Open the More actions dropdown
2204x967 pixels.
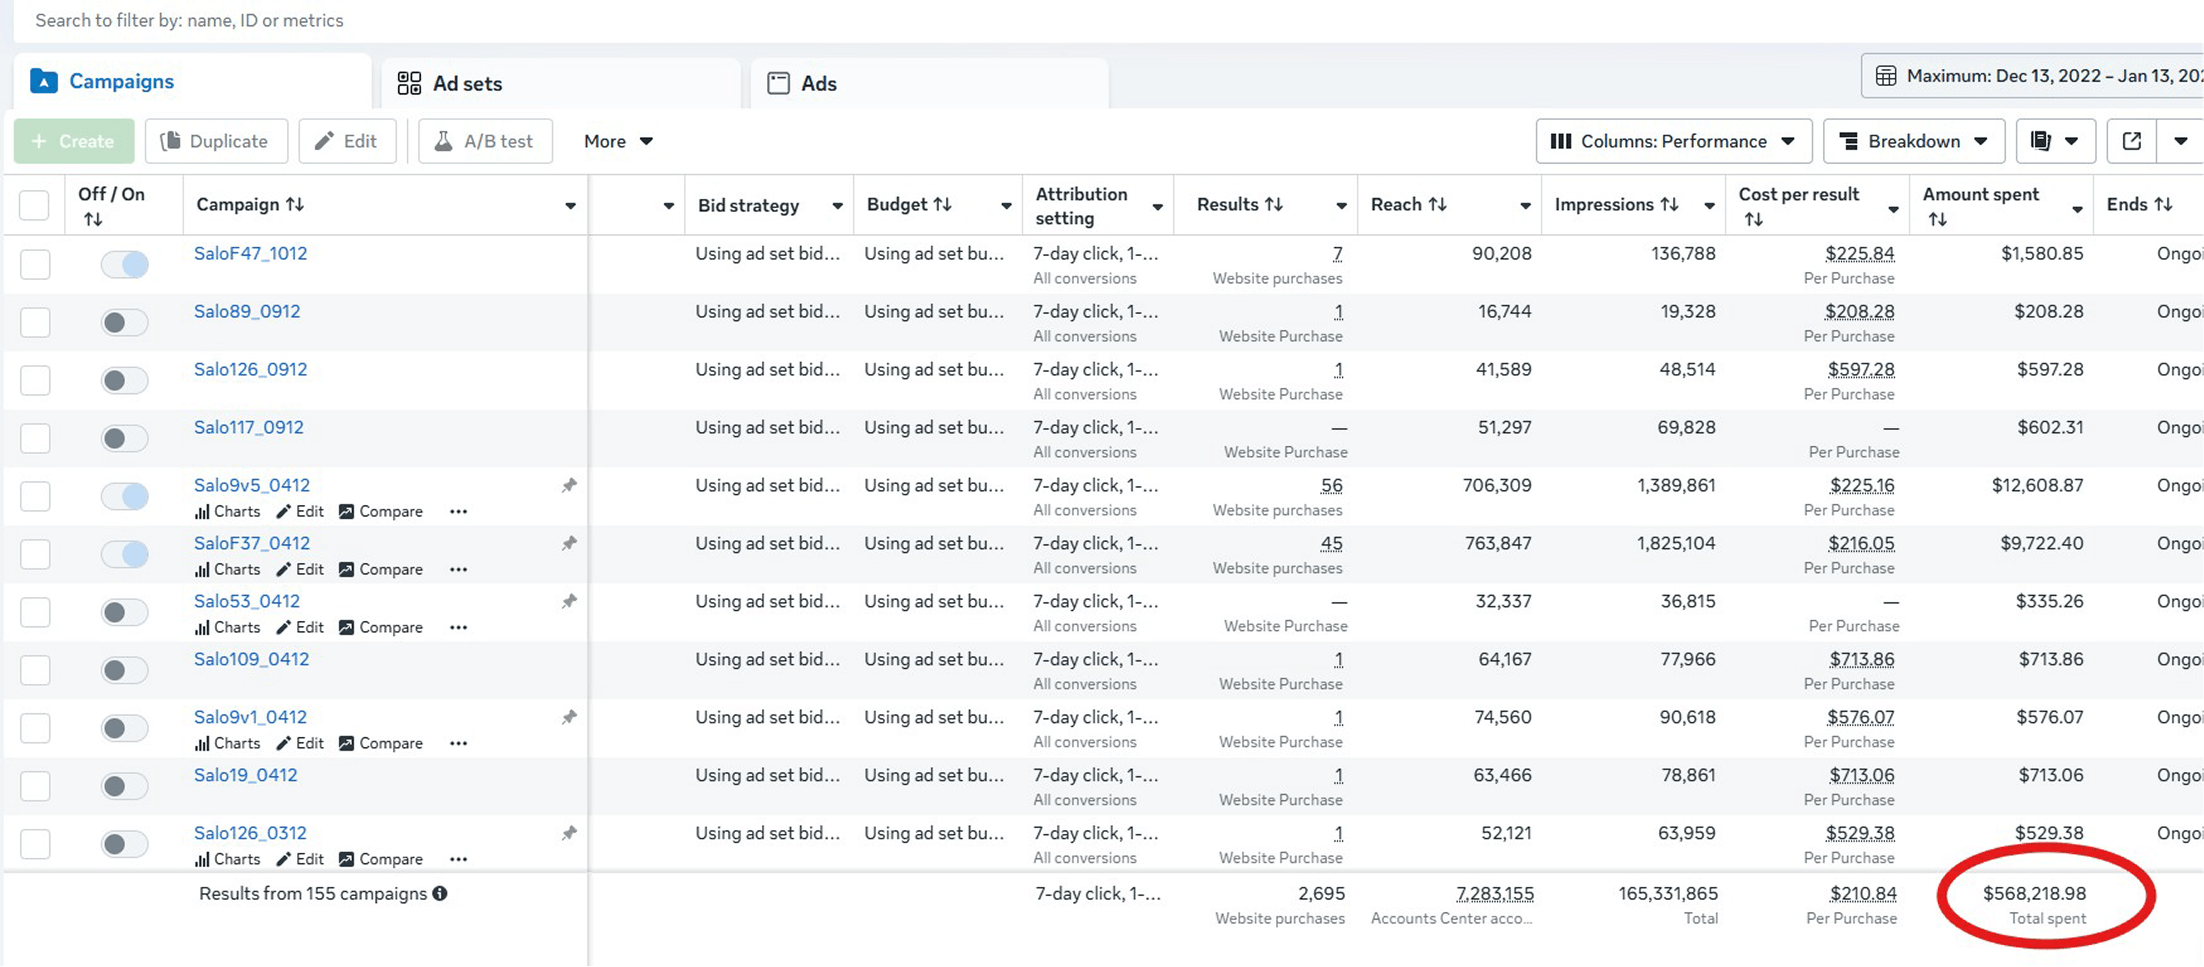click(617, 141)
